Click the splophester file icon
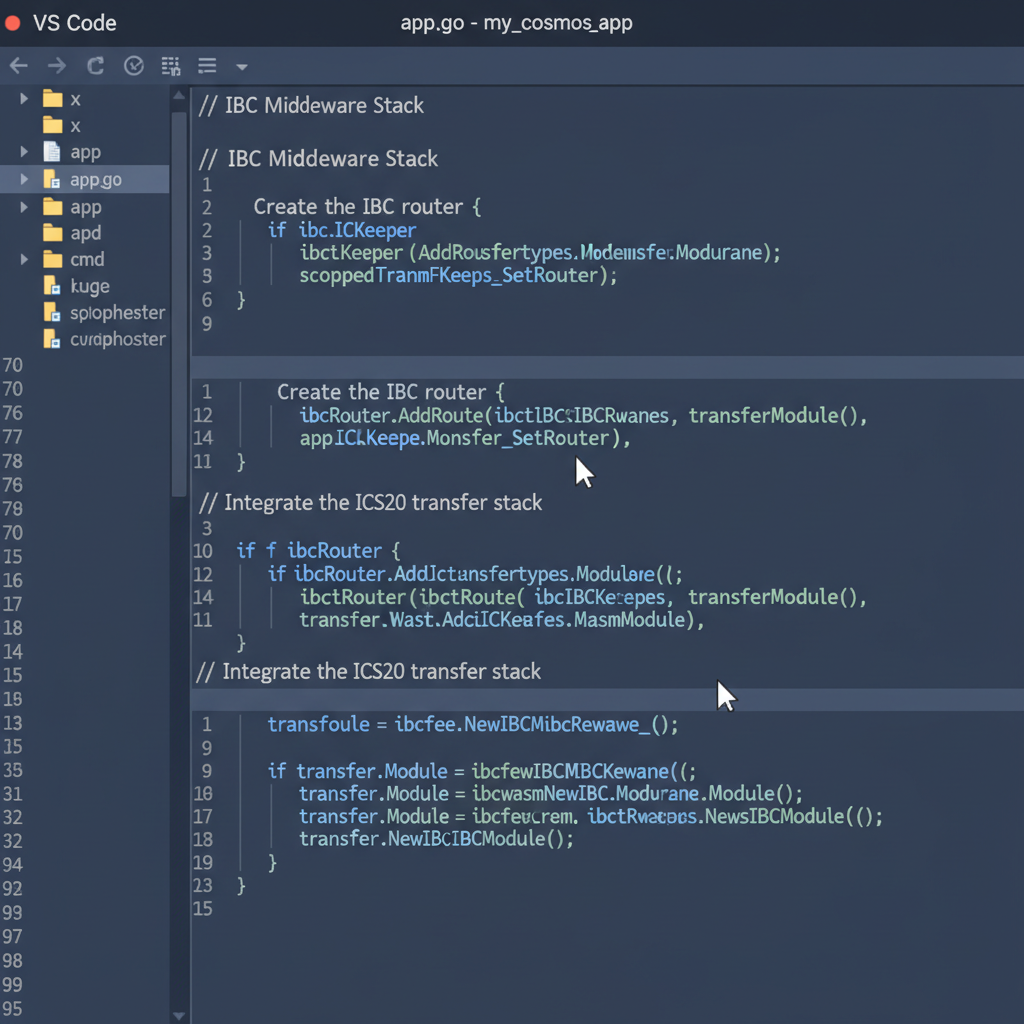This screenshot has height=1024, width=1024. (52, 312)
